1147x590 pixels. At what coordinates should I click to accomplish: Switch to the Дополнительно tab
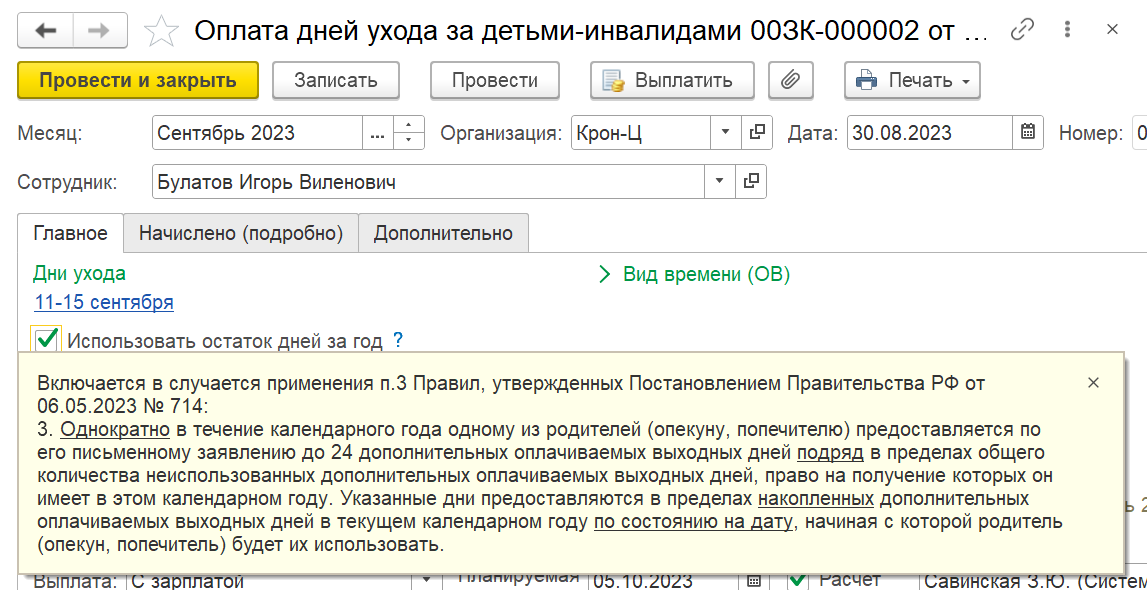(443, 233)
